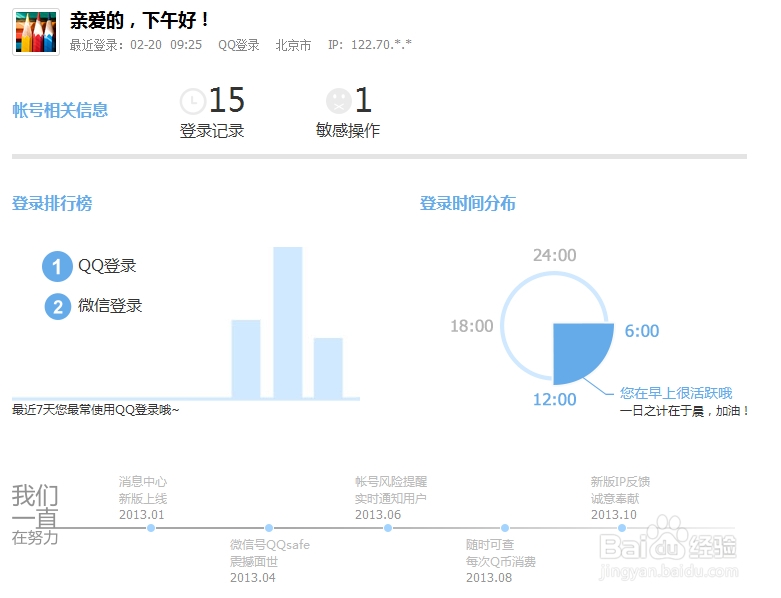Click the 2013.01 timeline dot

coord(151,528)
